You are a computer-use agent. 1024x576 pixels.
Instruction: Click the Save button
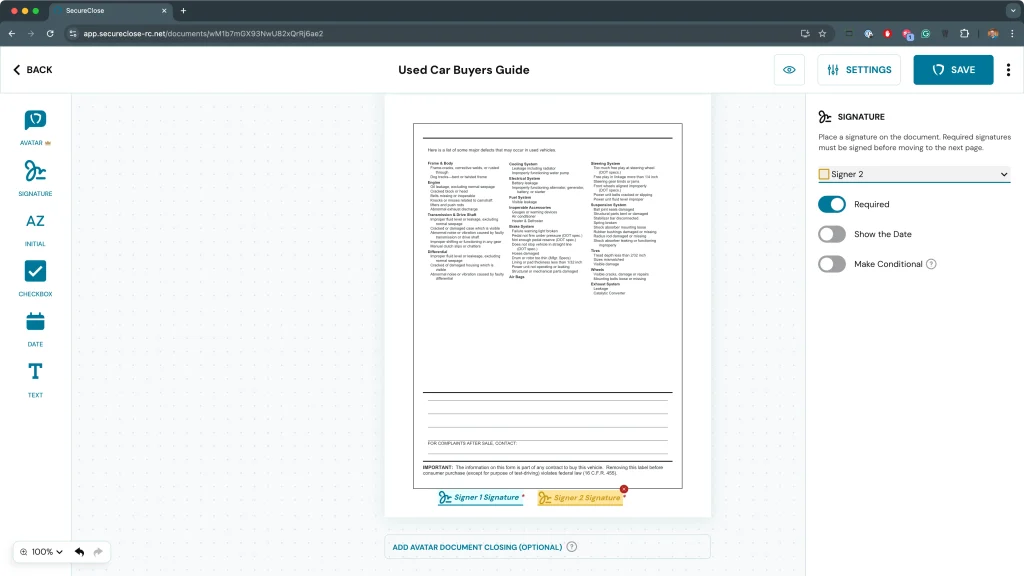[953, 70]
